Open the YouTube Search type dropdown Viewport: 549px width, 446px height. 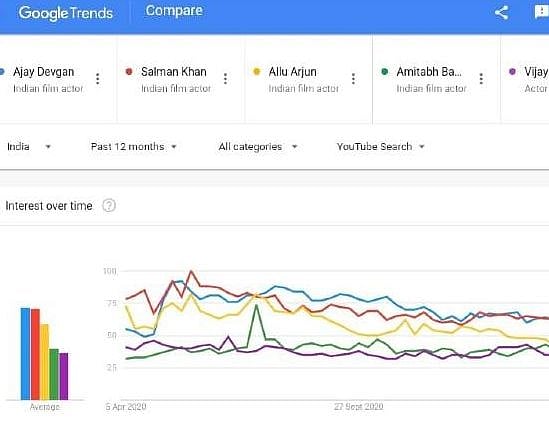pos(381,147)
